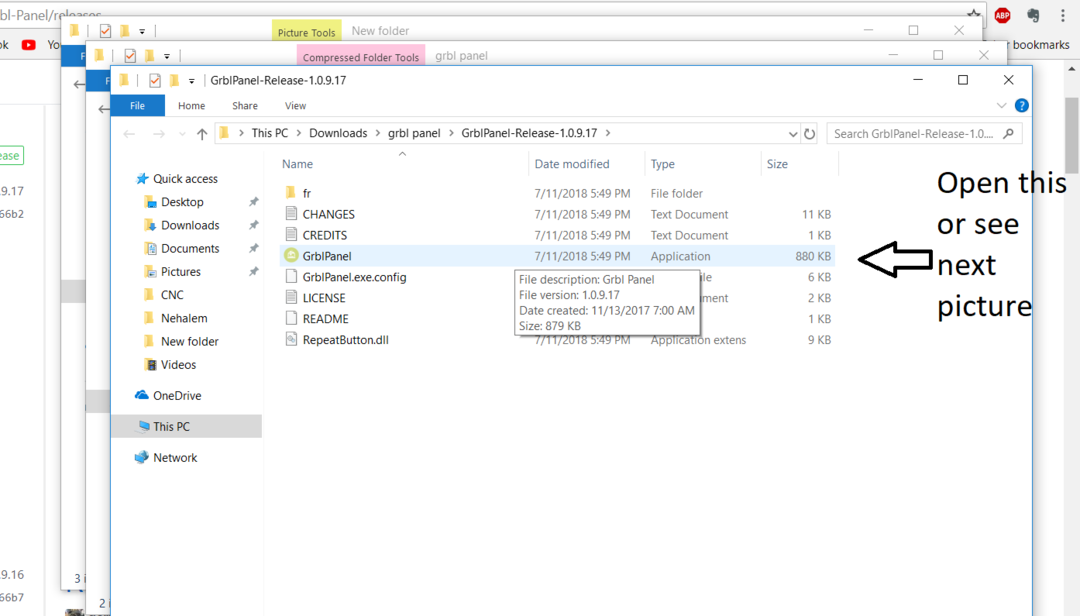Click the Up directory arrow

pyautogui.click(x=202, y=134)
